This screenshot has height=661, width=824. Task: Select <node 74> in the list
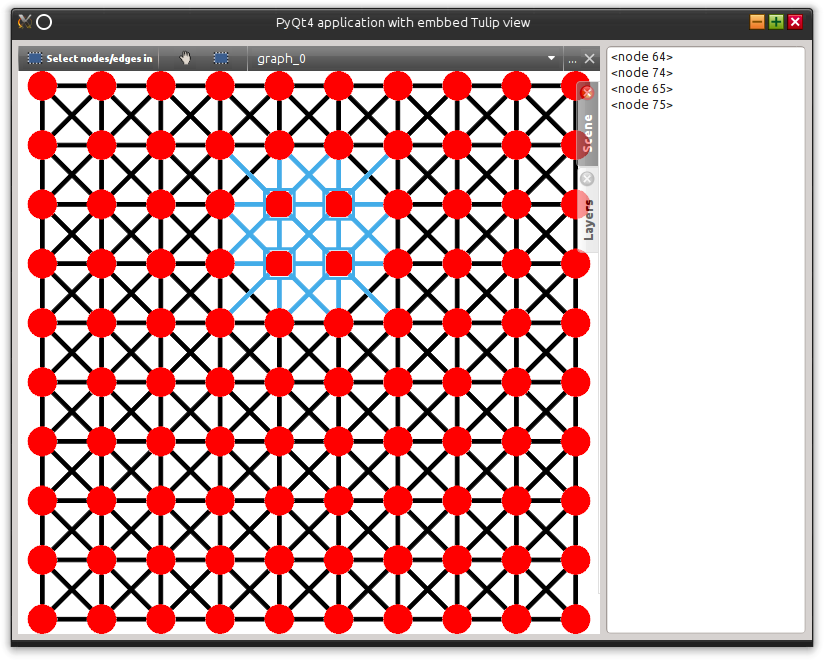642,73
